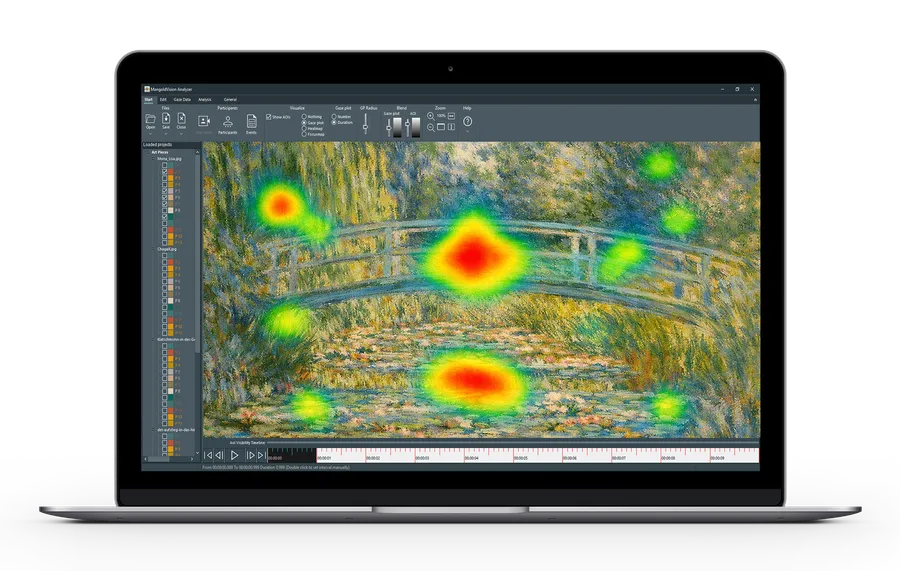Click the AOI blend slider
The width and height of the screenshot is (900, 571).
[x=408, y=124]
